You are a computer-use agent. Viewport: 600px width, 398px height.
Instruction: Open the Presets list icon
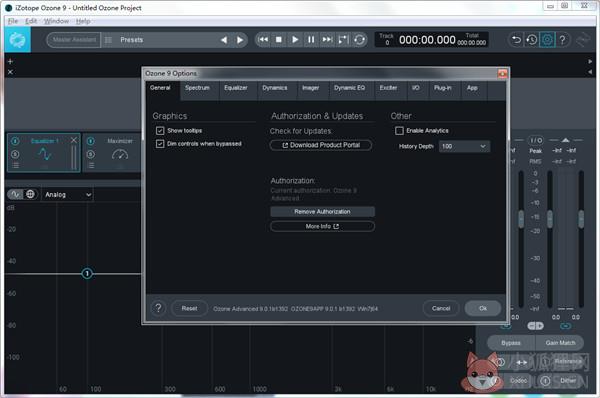[108, 40]
